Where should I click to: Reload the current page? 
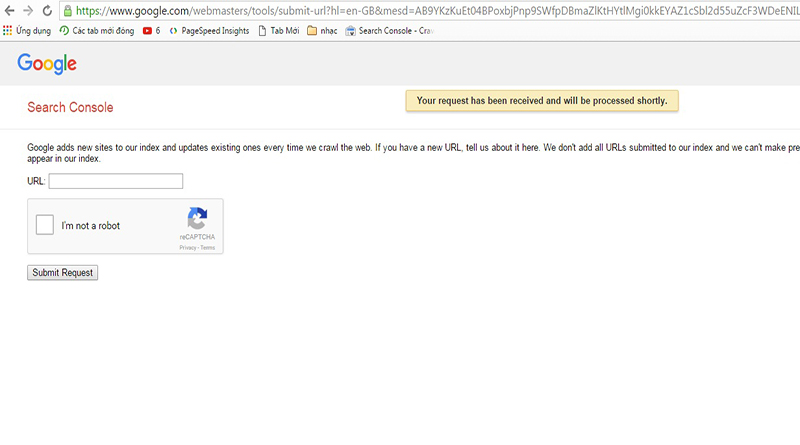tap(46, 11)
